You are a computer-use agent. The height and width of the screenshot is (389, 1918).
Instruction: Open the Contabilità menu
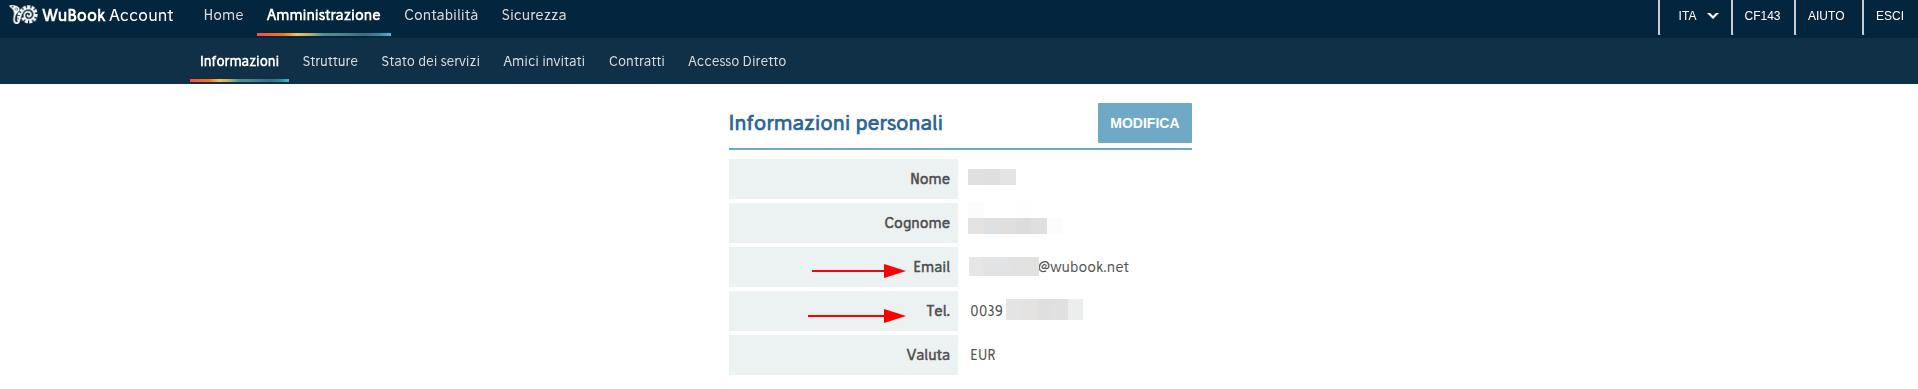pyautogui.click(x=441, y=15)
